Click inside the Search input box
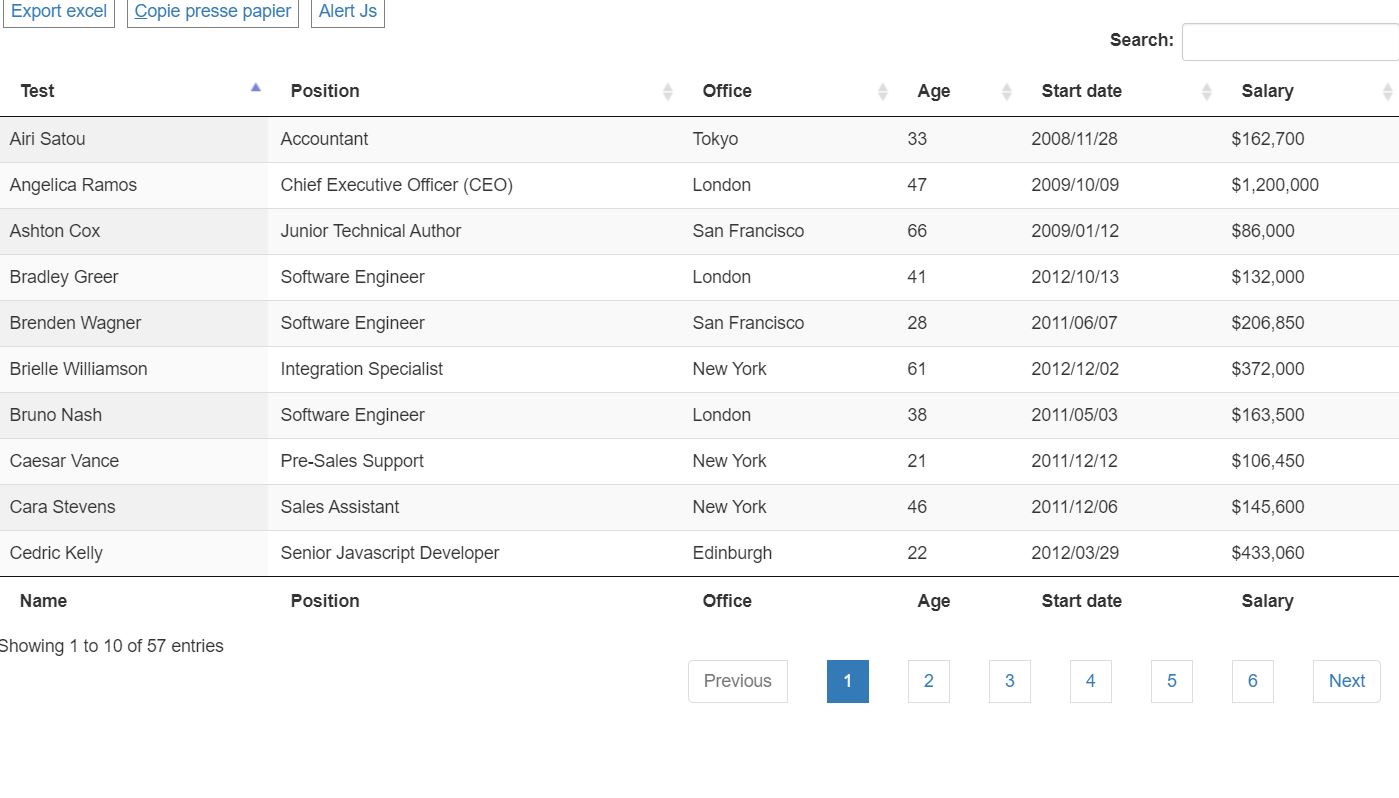Image resolution: width=1399 pixels, height=798 pixels. pyautogui.click(x=1290, y=41)
